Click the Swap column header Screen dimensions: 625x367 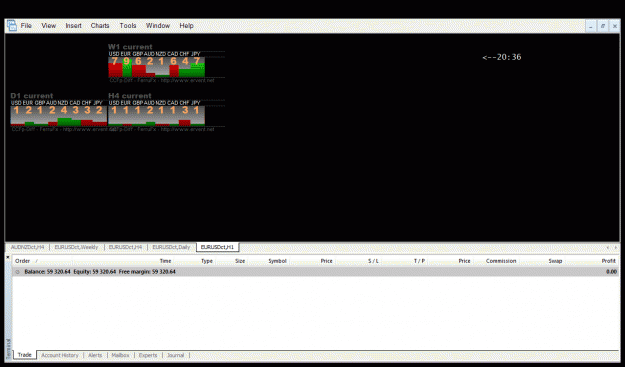555,261
